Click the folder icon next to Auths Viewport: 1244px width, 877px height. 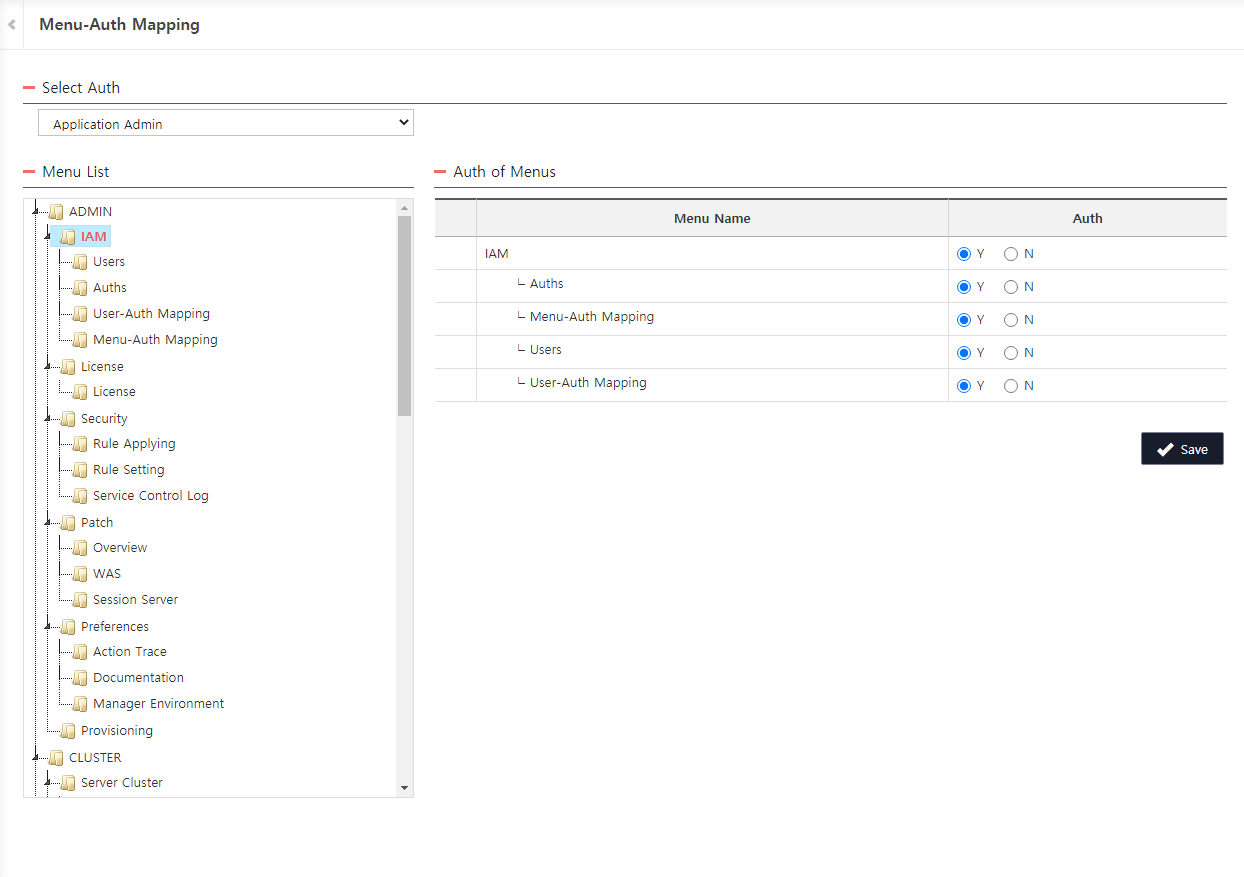(78, 287)
